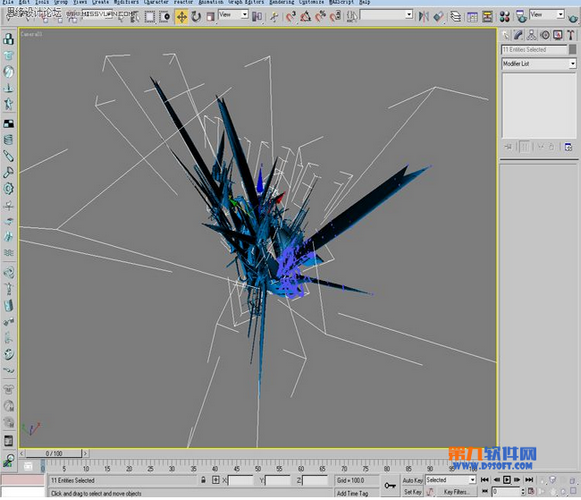The height and width of the screenshot is (500, 581).
Task: Enable Set Key mode
Action: pos(413,492)
